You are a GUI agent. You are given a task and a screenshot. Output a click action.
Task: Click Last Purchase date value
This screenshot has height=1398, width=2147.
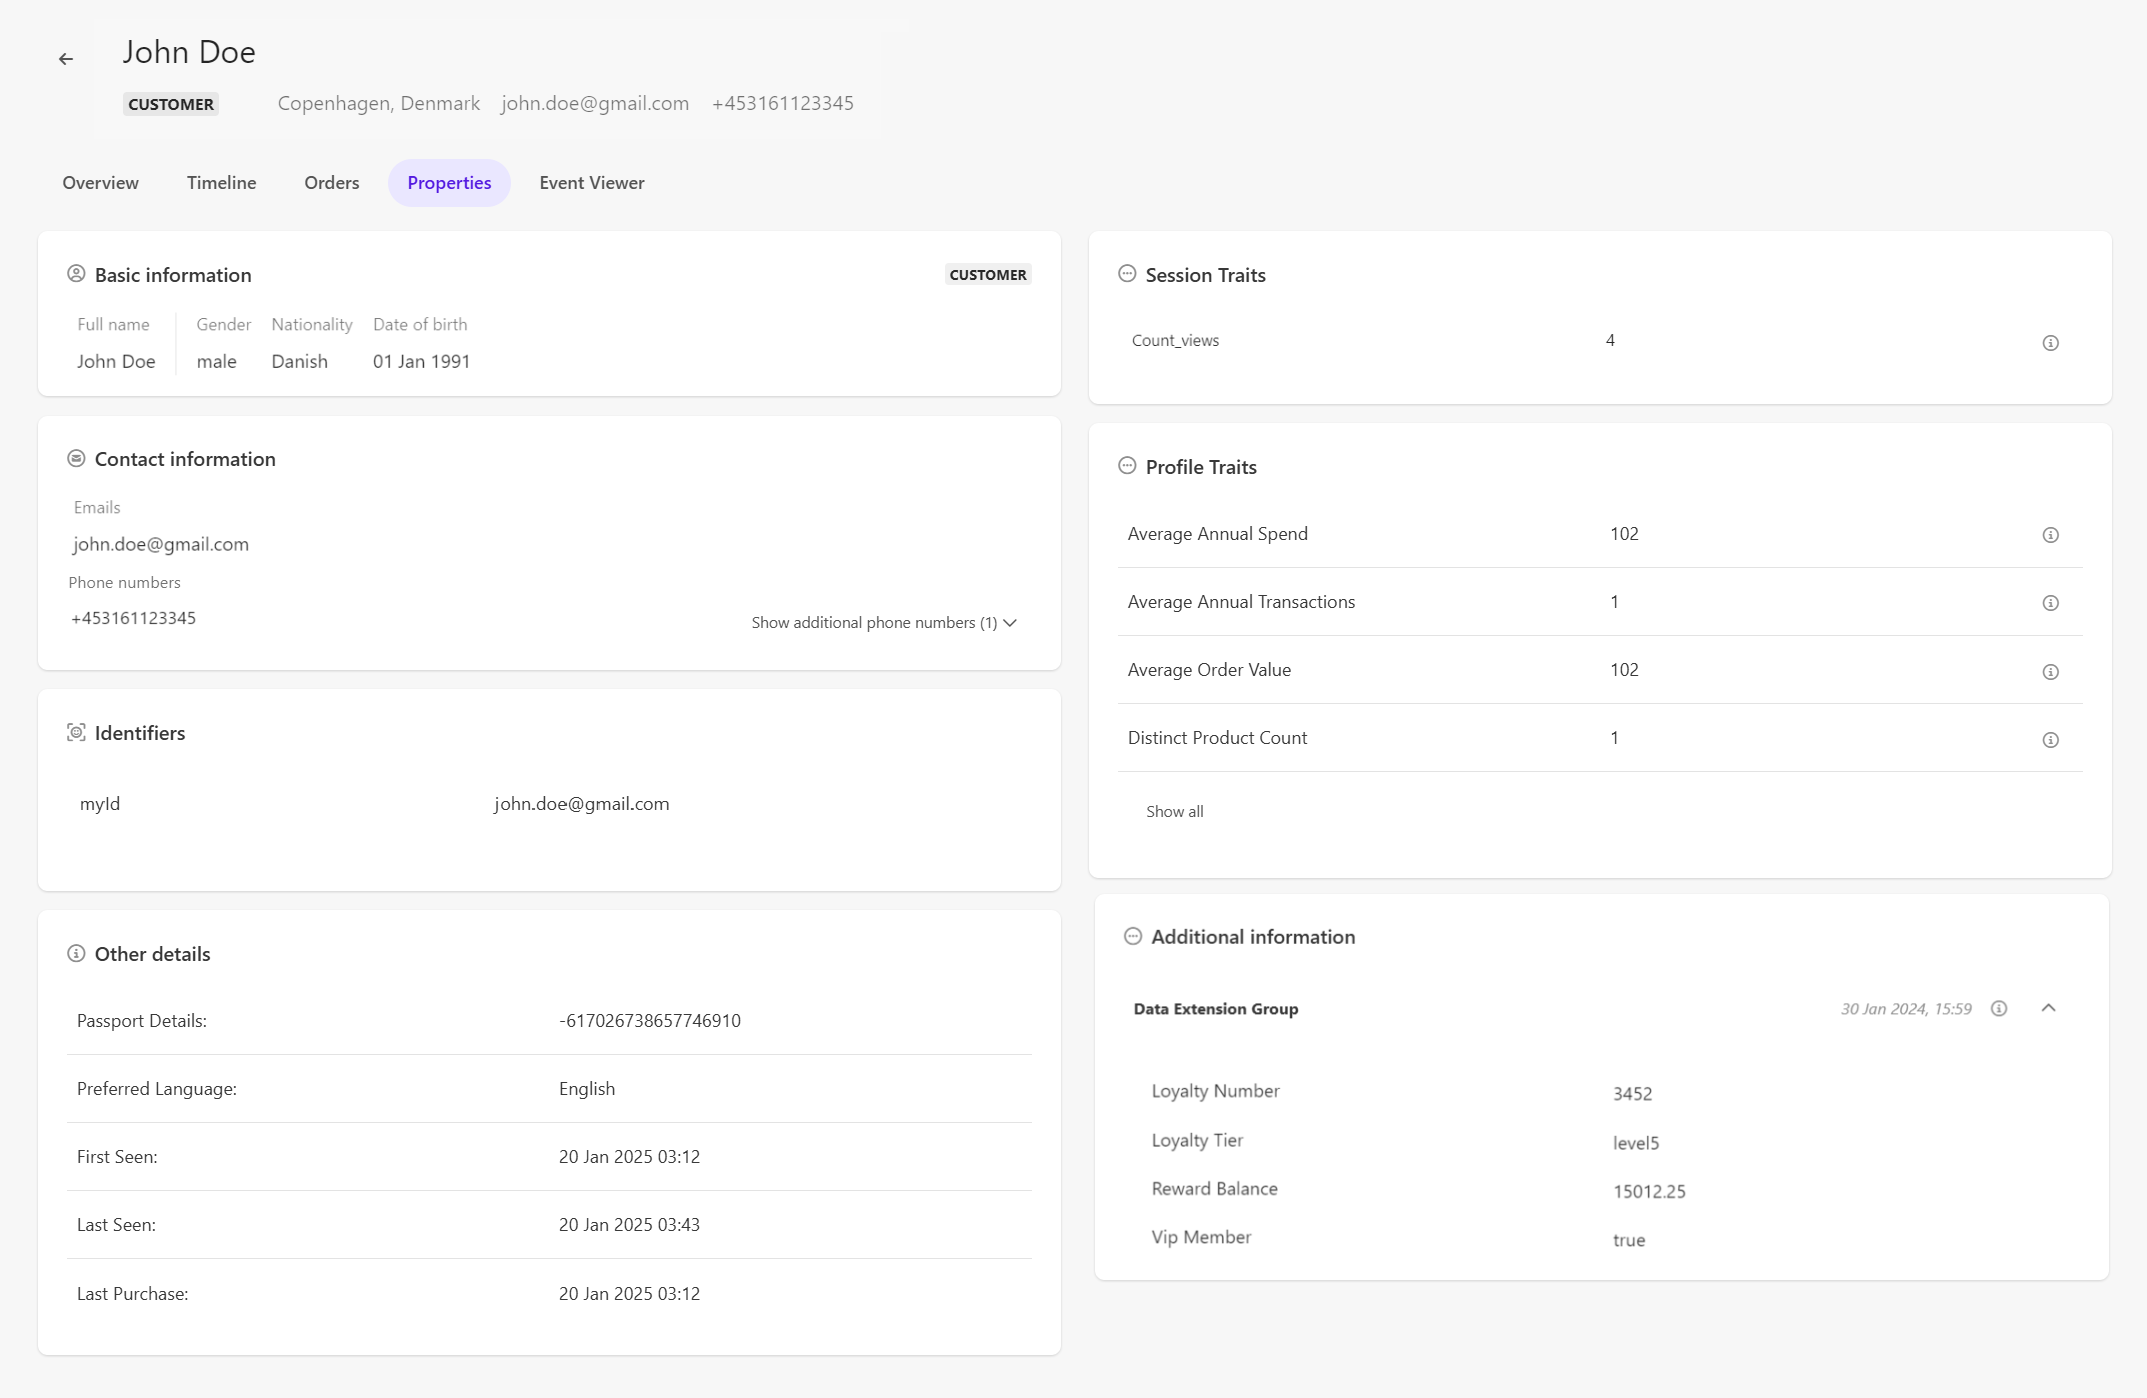[629, 1293]
